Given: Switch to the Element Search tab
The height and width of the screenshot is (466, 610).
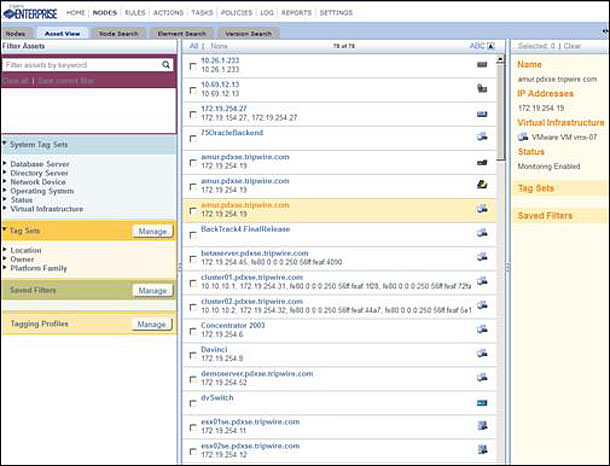Looking at the screenshot, I should point(182,33).
